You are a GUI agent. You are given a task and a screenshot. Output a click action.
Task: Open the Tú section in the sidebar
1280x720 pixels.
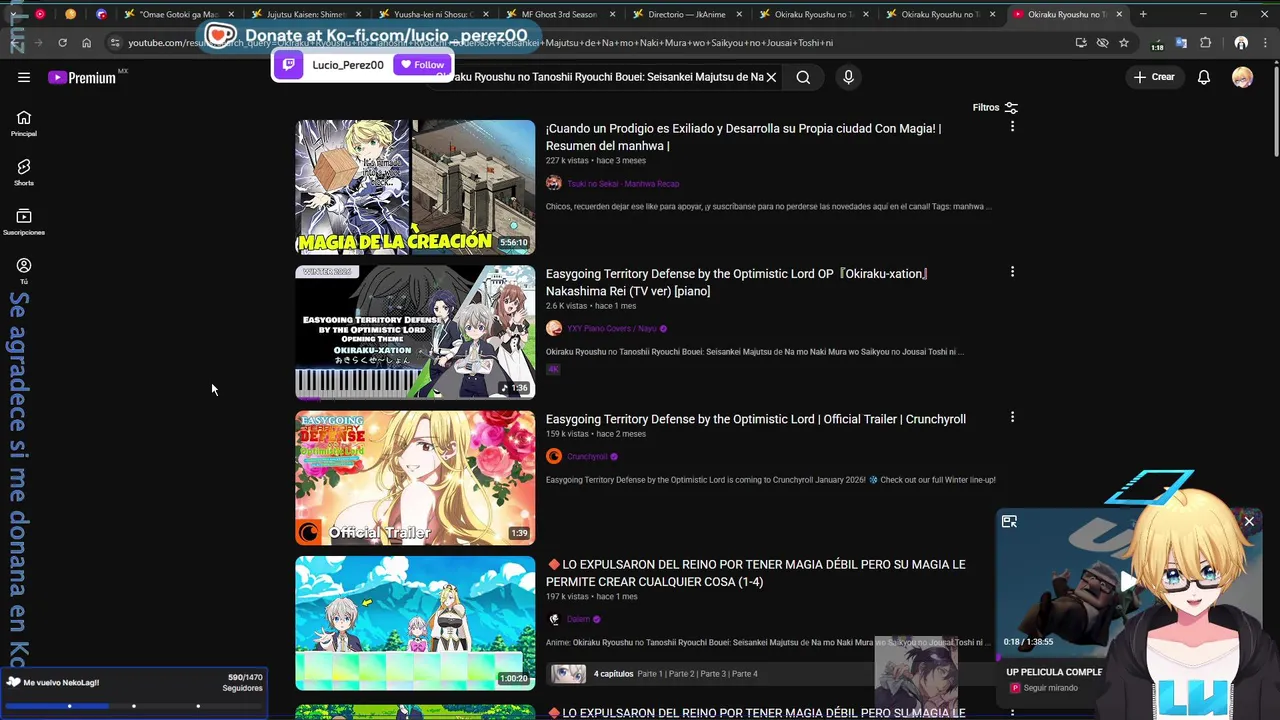[24, 270]
